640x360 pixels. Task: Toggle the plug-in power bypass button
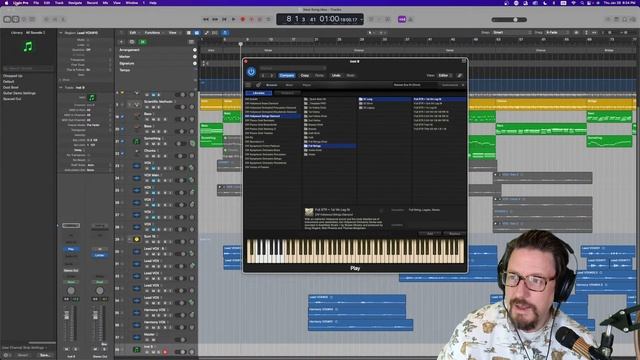(251, 72)
